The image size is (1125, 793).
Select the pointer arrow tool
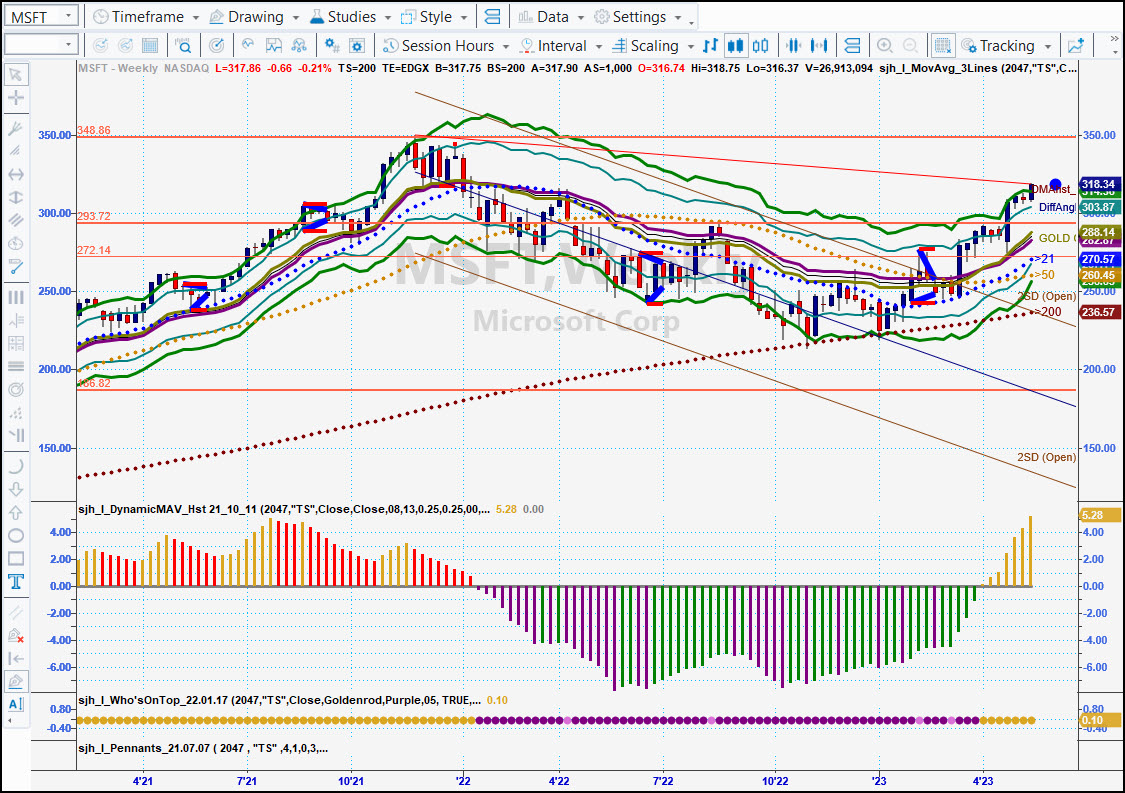(16, 75)
